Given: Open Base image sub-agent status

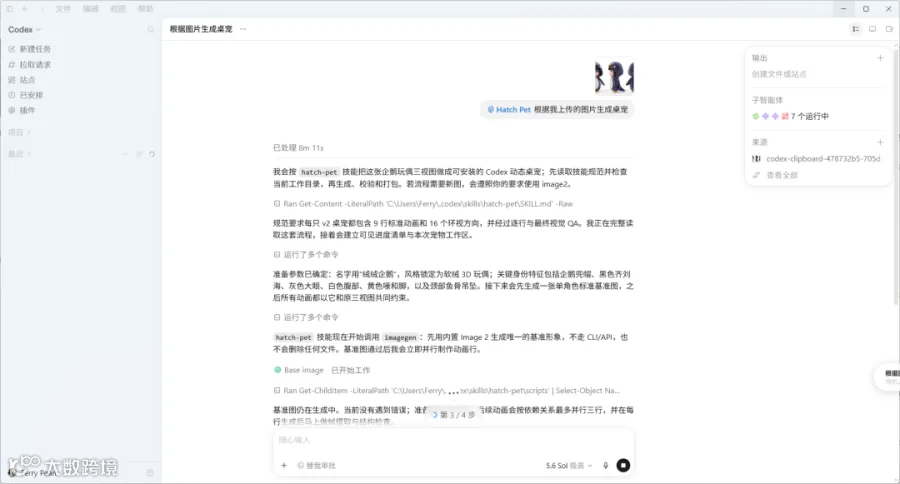Looking at the screenshot, I should point(321,370).
